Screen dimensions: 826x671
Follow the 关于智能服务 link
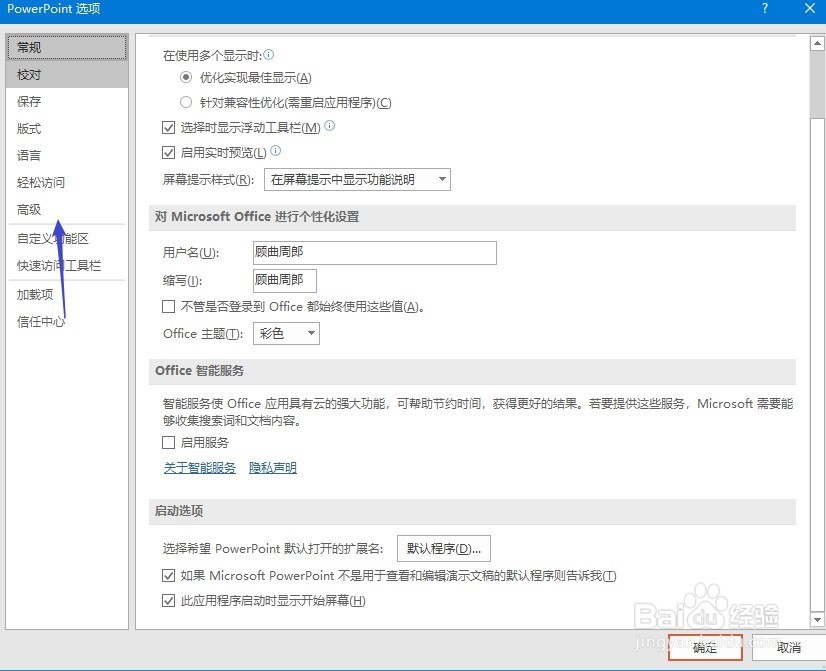199,467
